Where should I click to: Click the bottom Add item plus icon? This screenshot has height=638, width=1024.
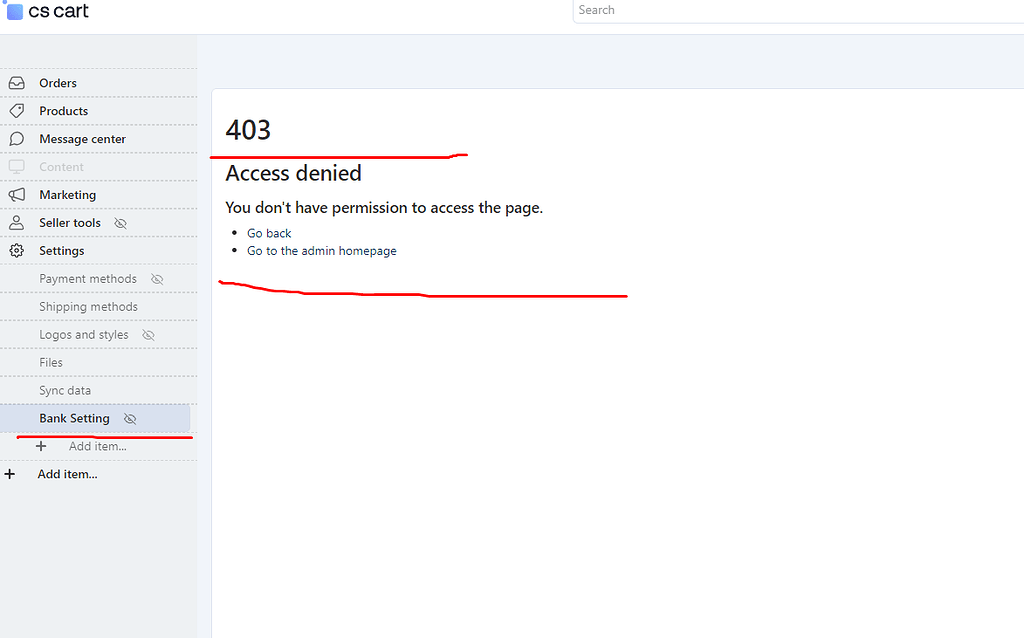coord(11,474)
